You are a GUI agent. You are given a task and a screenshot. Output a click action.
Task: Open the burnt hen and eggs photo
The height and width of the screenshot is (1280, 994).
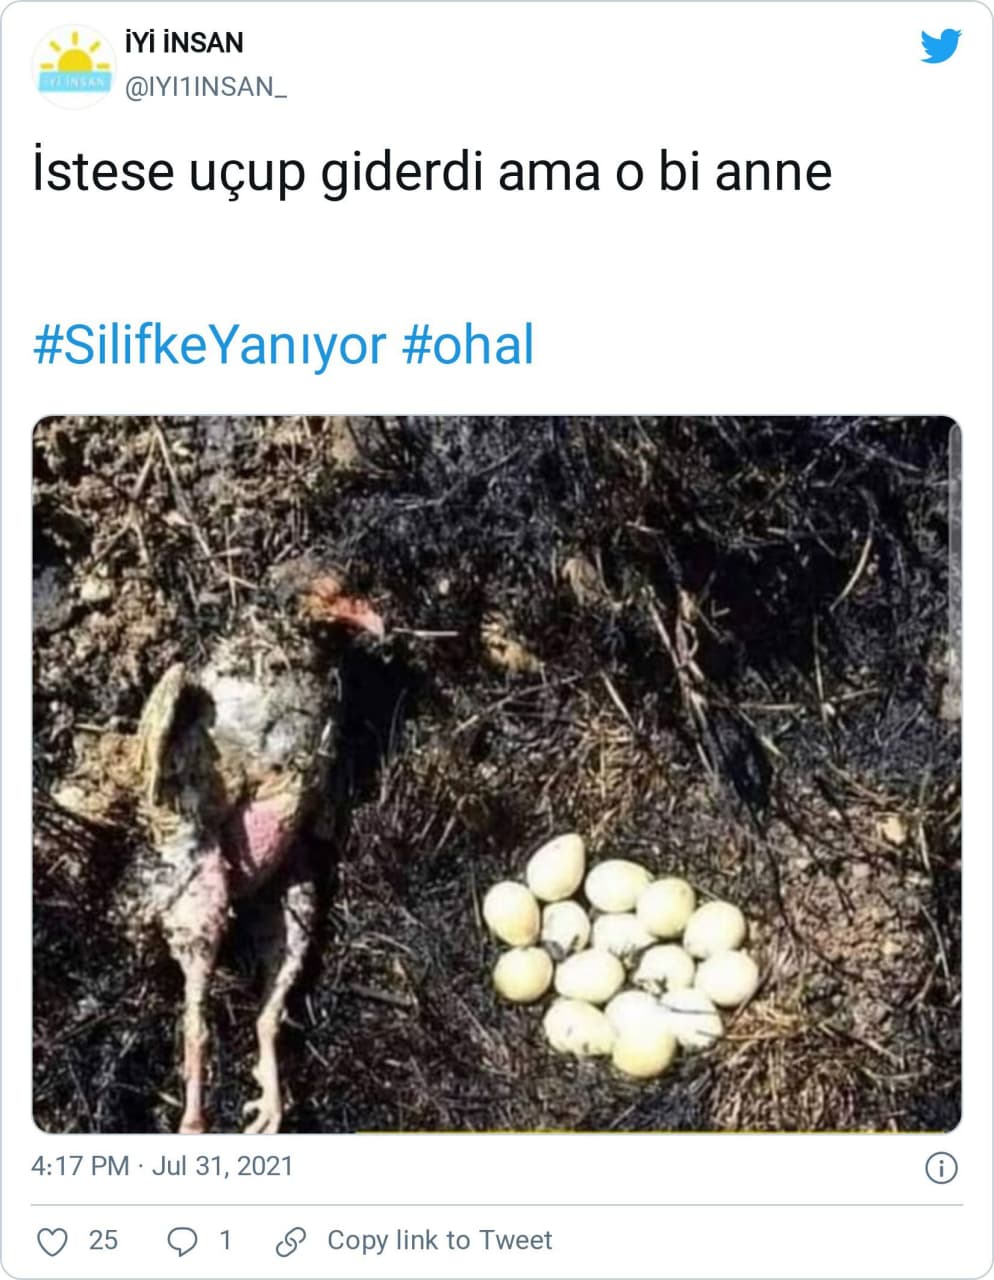click(497, 775)
